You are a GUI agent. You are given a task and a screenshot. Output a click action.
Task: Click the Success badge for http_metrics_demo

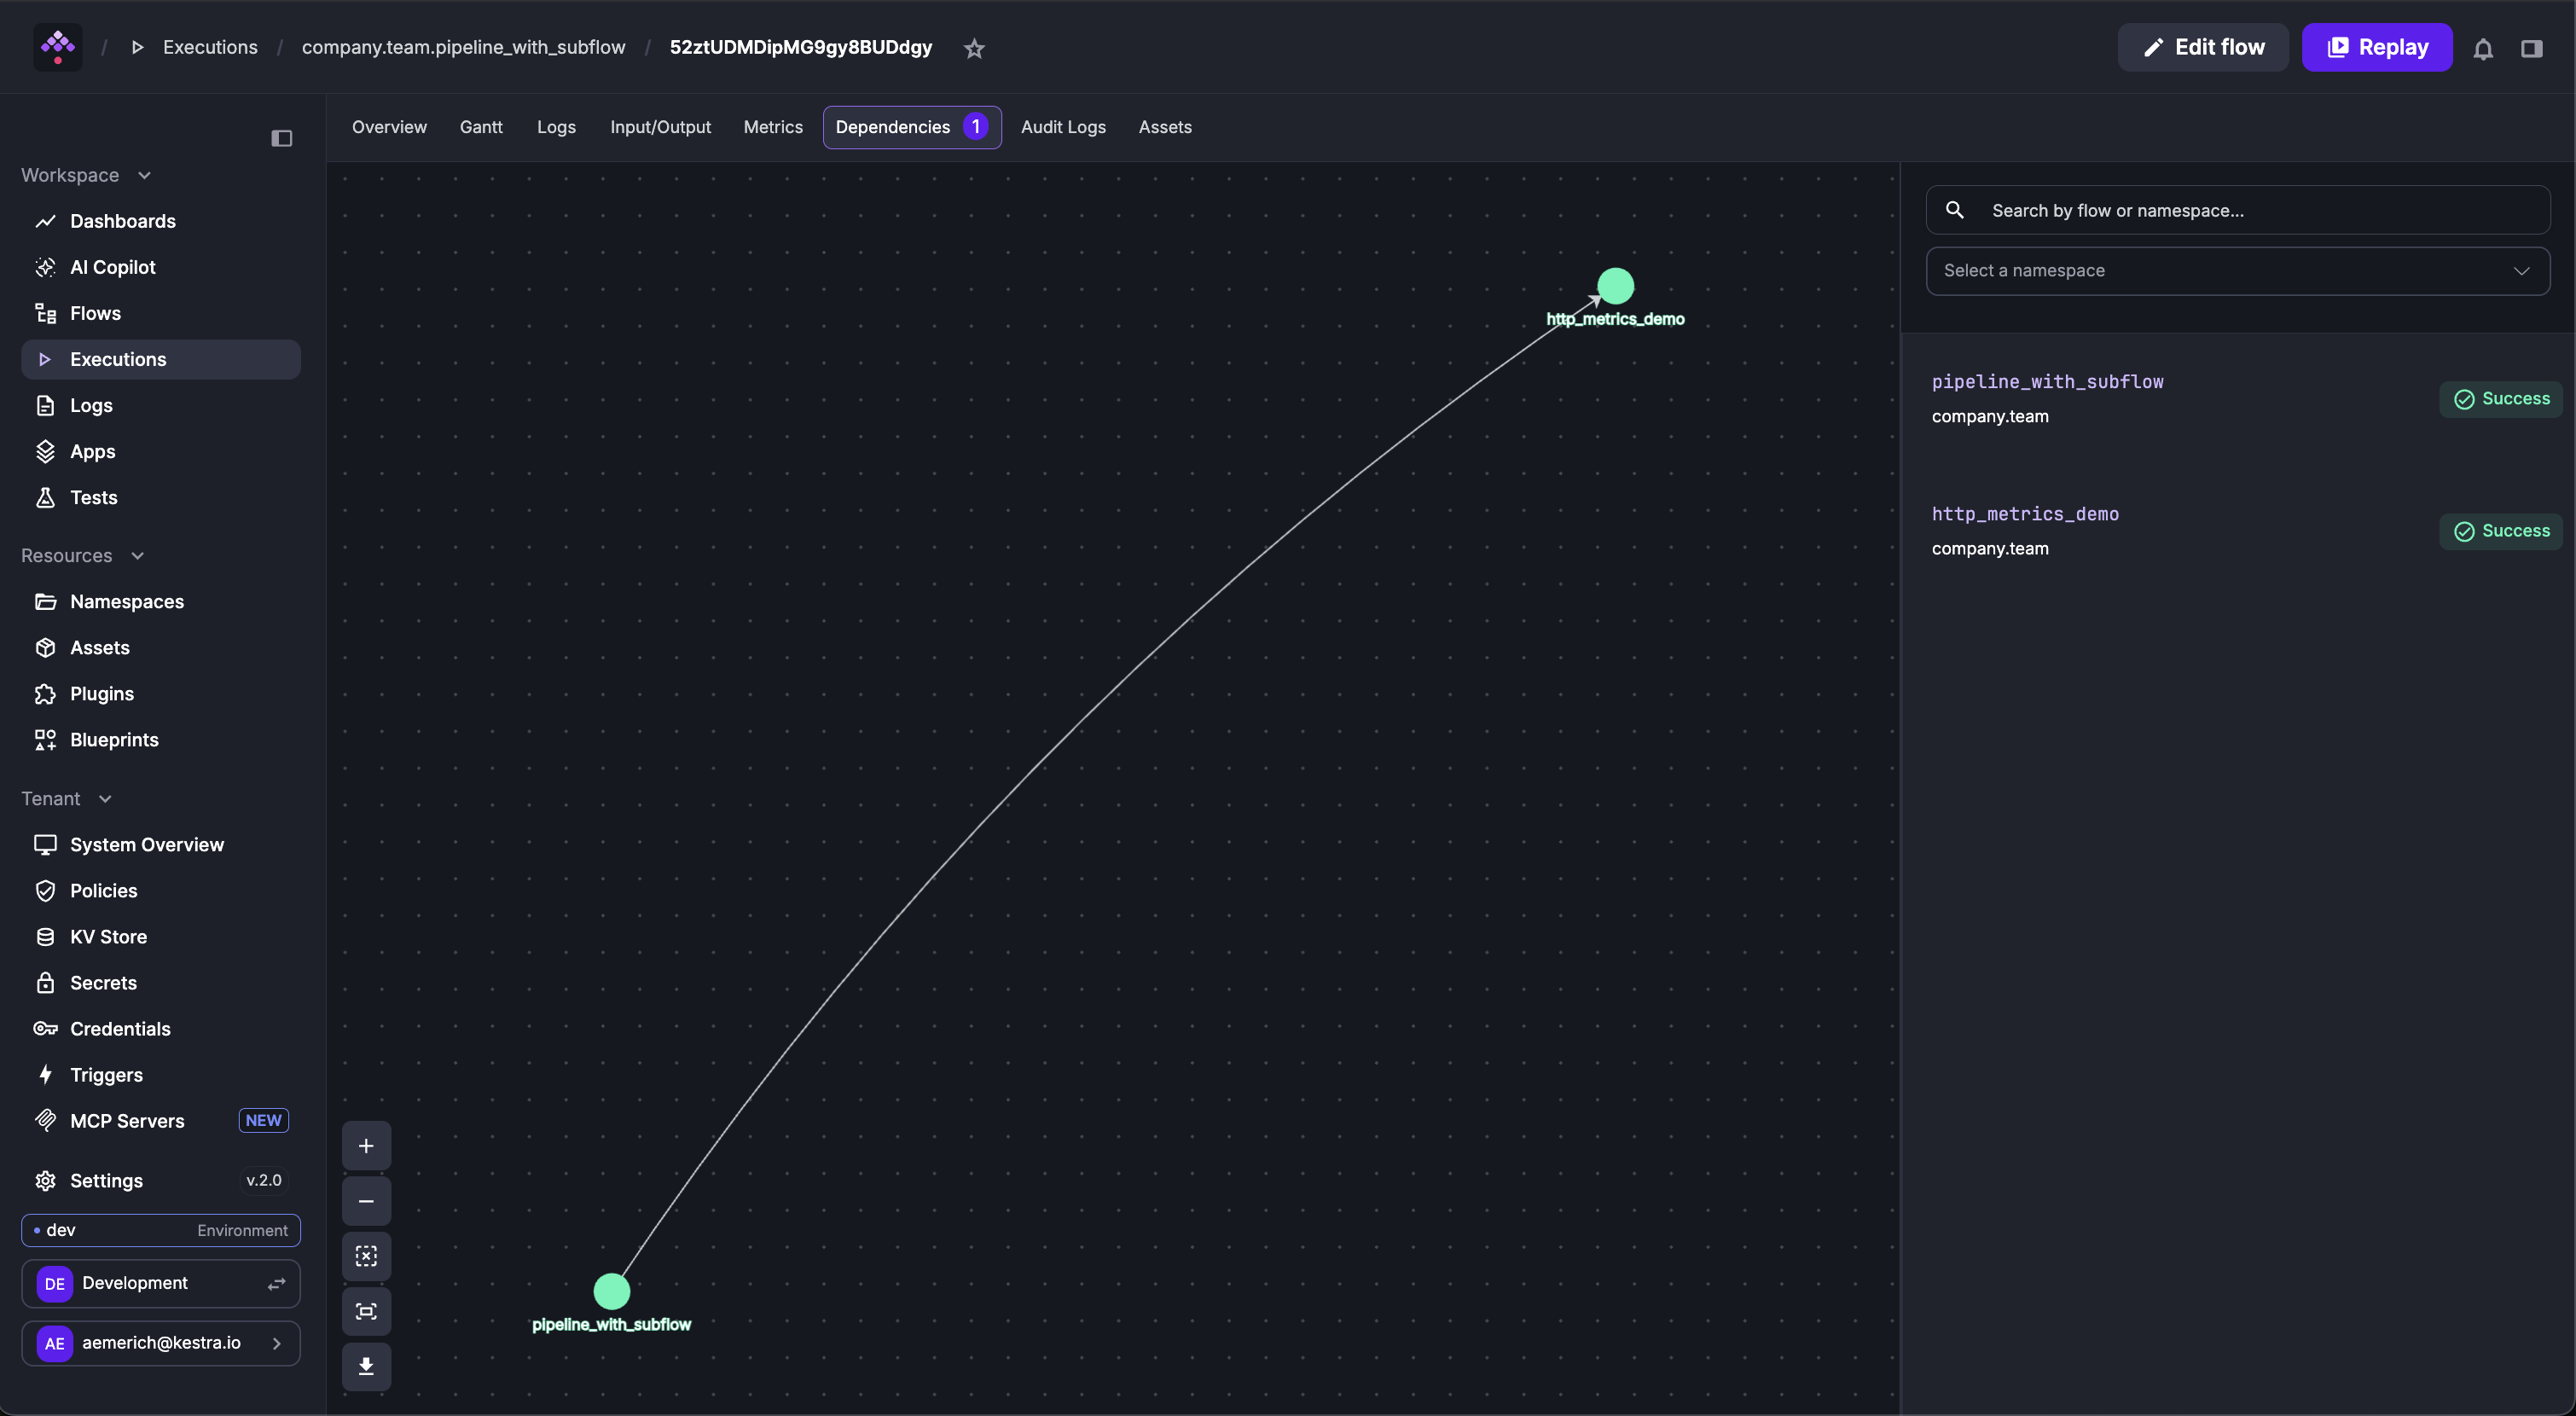pyautogui.click(x=2500, y=530)
